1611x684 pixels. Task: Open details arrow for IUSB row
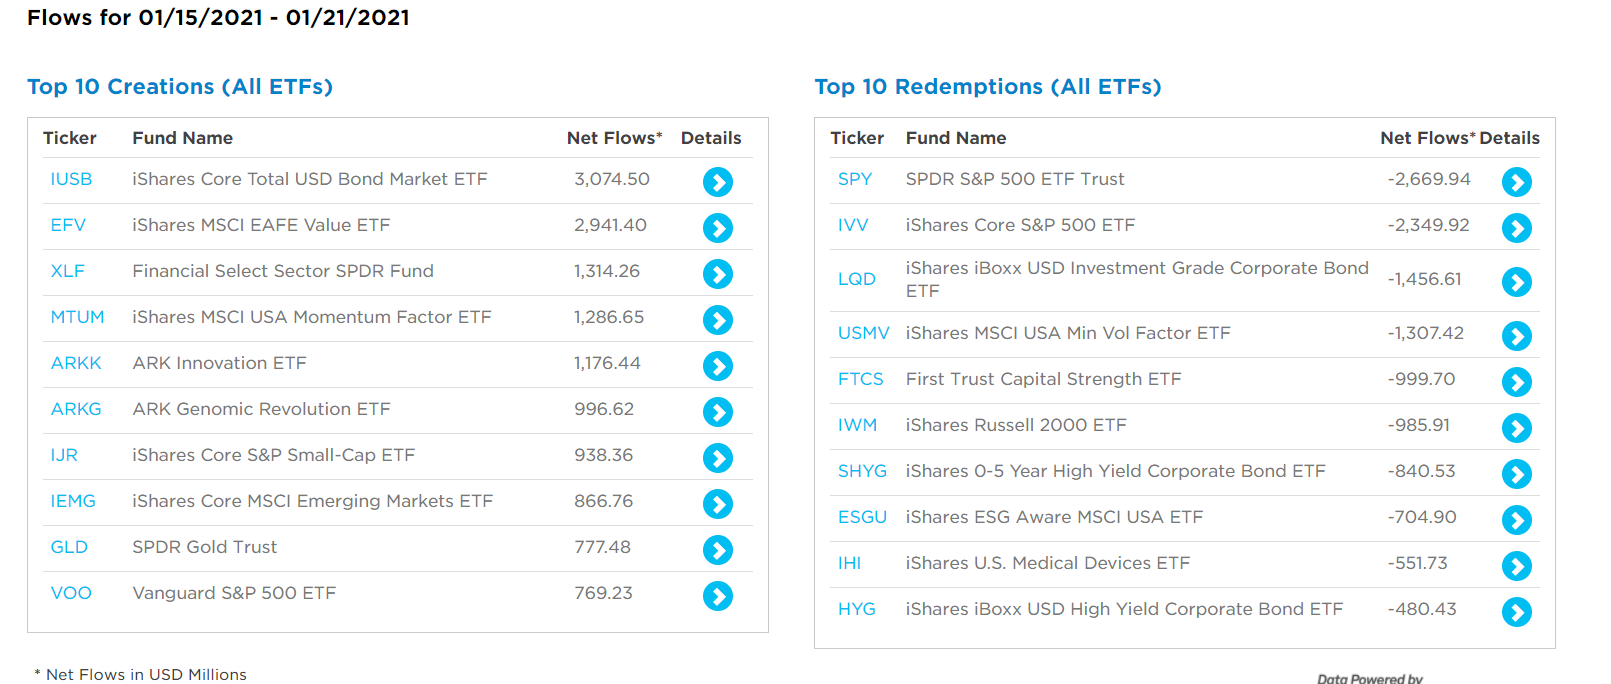718,182
